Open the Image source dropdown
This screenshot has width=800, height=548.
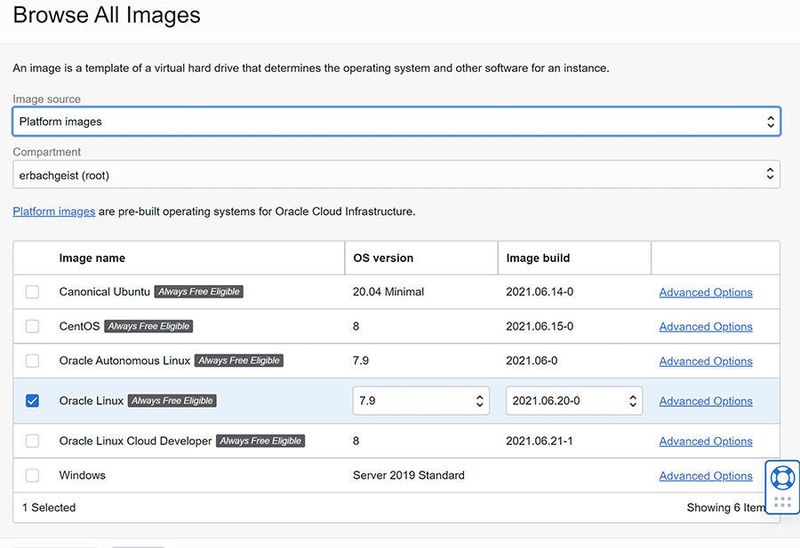tap(396, 121)
